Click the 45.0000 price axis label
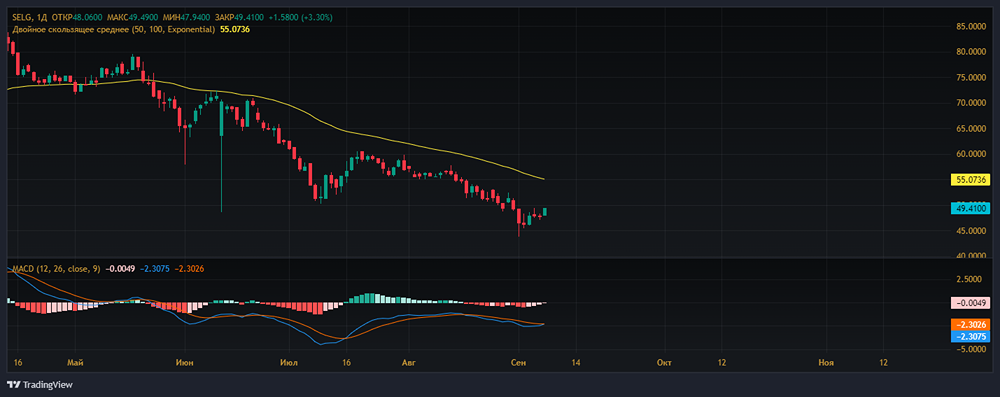 point(970,231)
